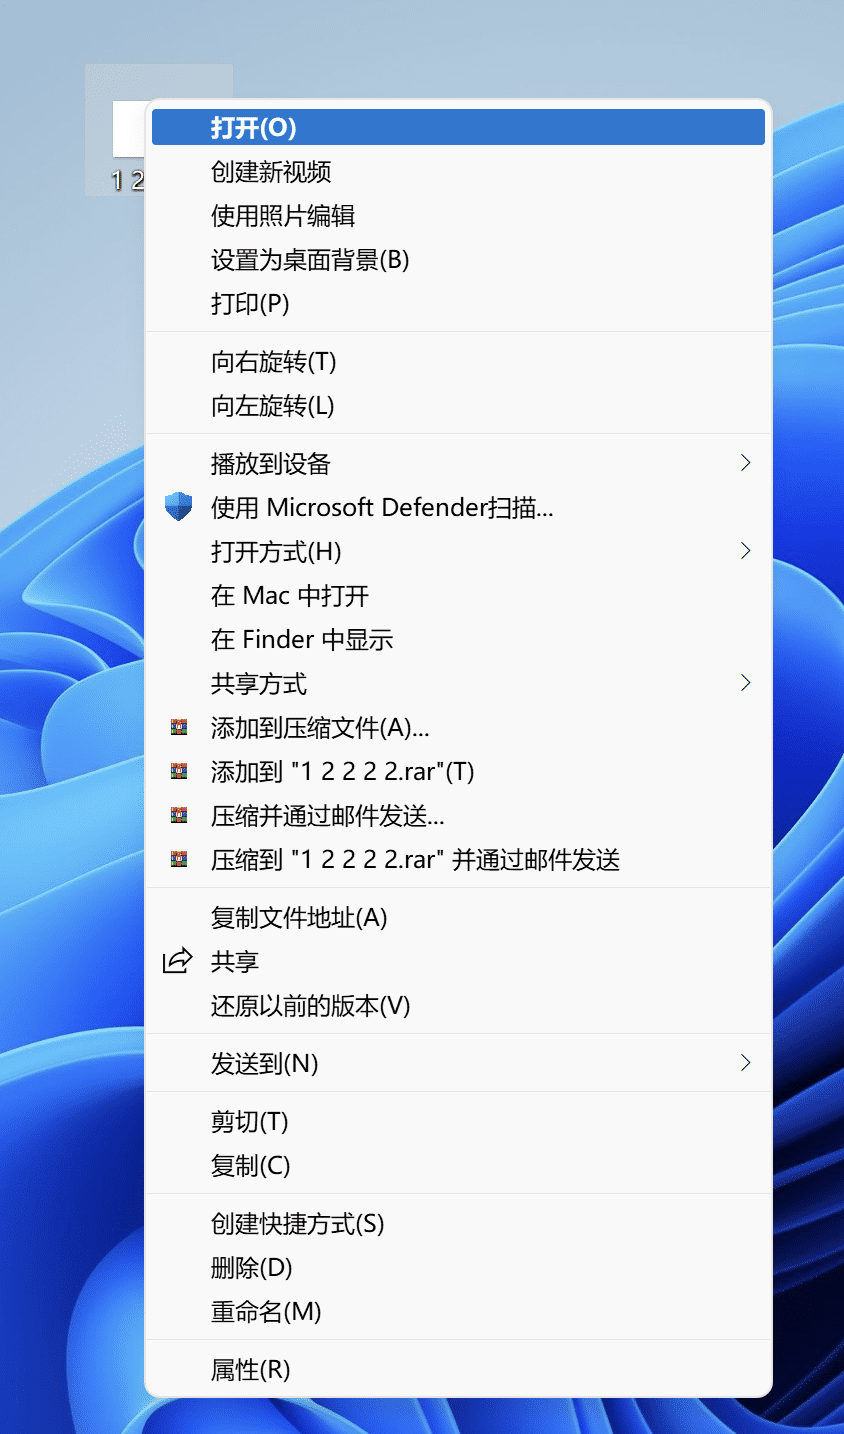This screenshot has width=844, height=1434.
Task: Click WinRAR icon beside 添加到 "1 2 2 2.rar"(T)
Action: coord(179,771)
